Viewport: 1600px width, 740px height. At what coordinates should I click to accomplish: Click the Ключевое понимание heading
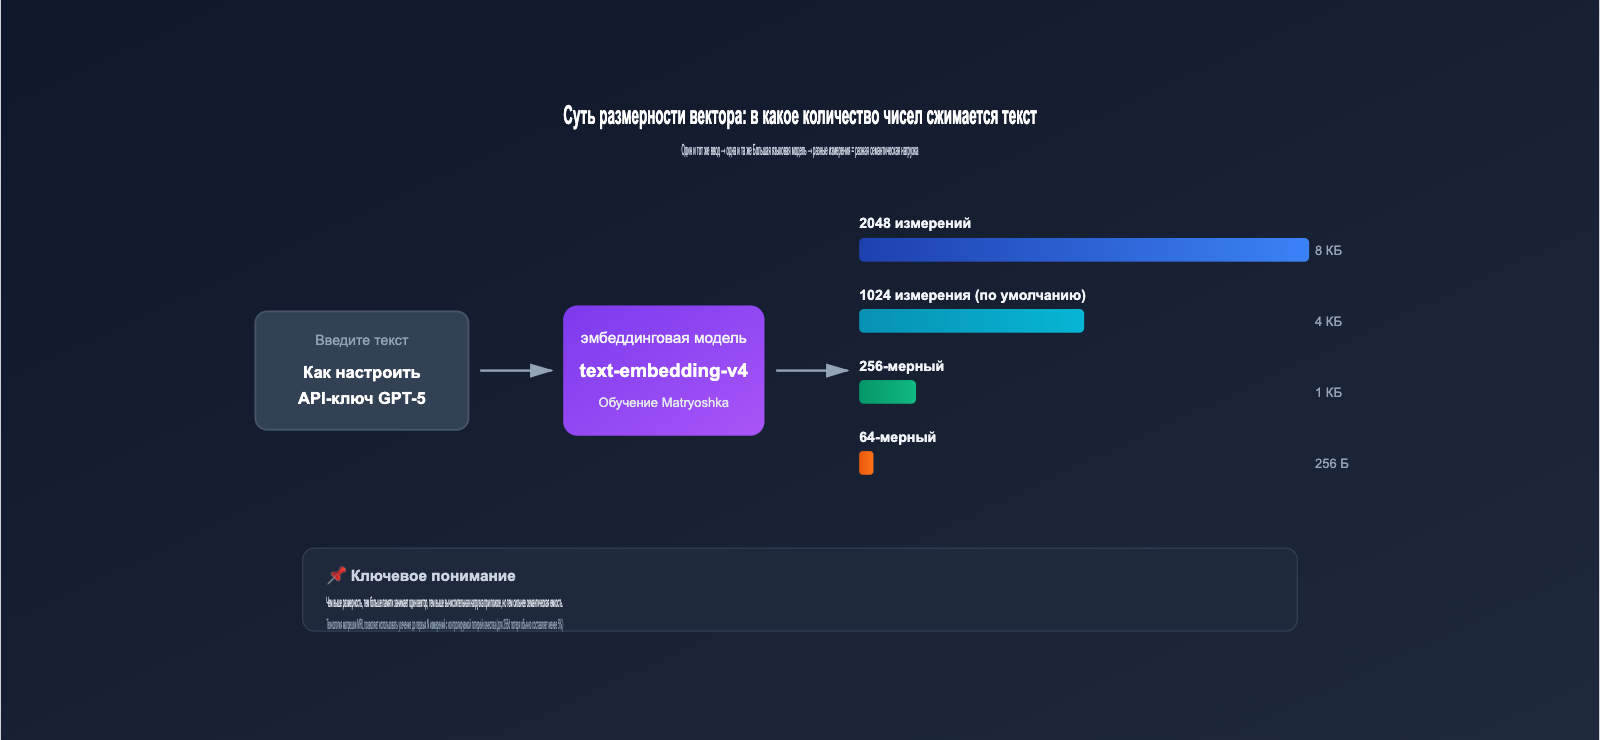(x=433, y=576)
